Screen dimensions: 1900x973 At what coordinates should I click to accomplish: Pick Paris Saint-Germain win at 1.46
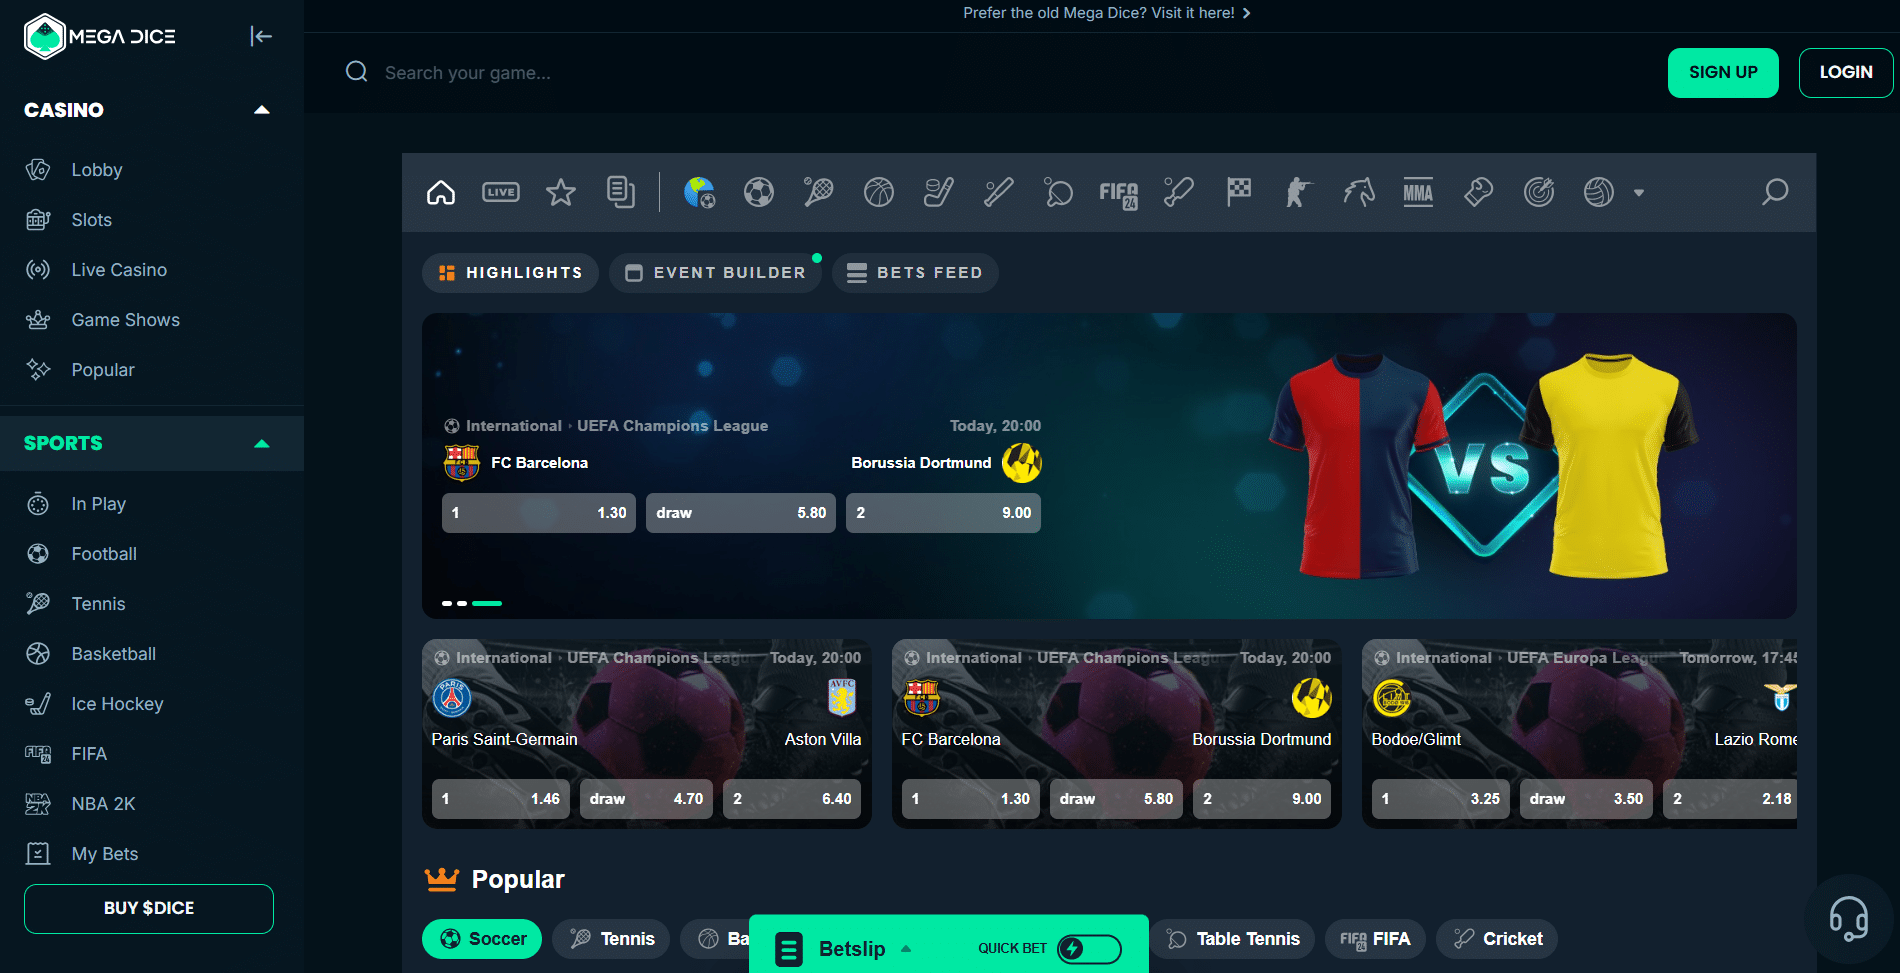point(501,799)
